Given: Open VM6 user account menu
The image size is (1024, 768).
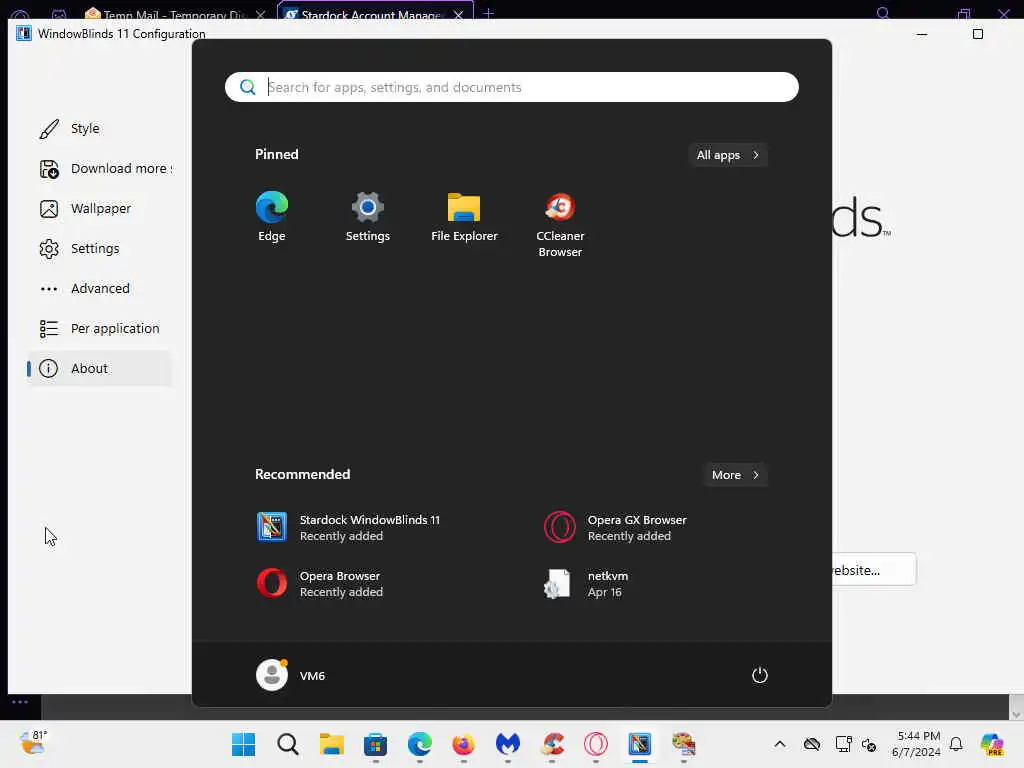Looking at the screenshot, I should 291,675.
